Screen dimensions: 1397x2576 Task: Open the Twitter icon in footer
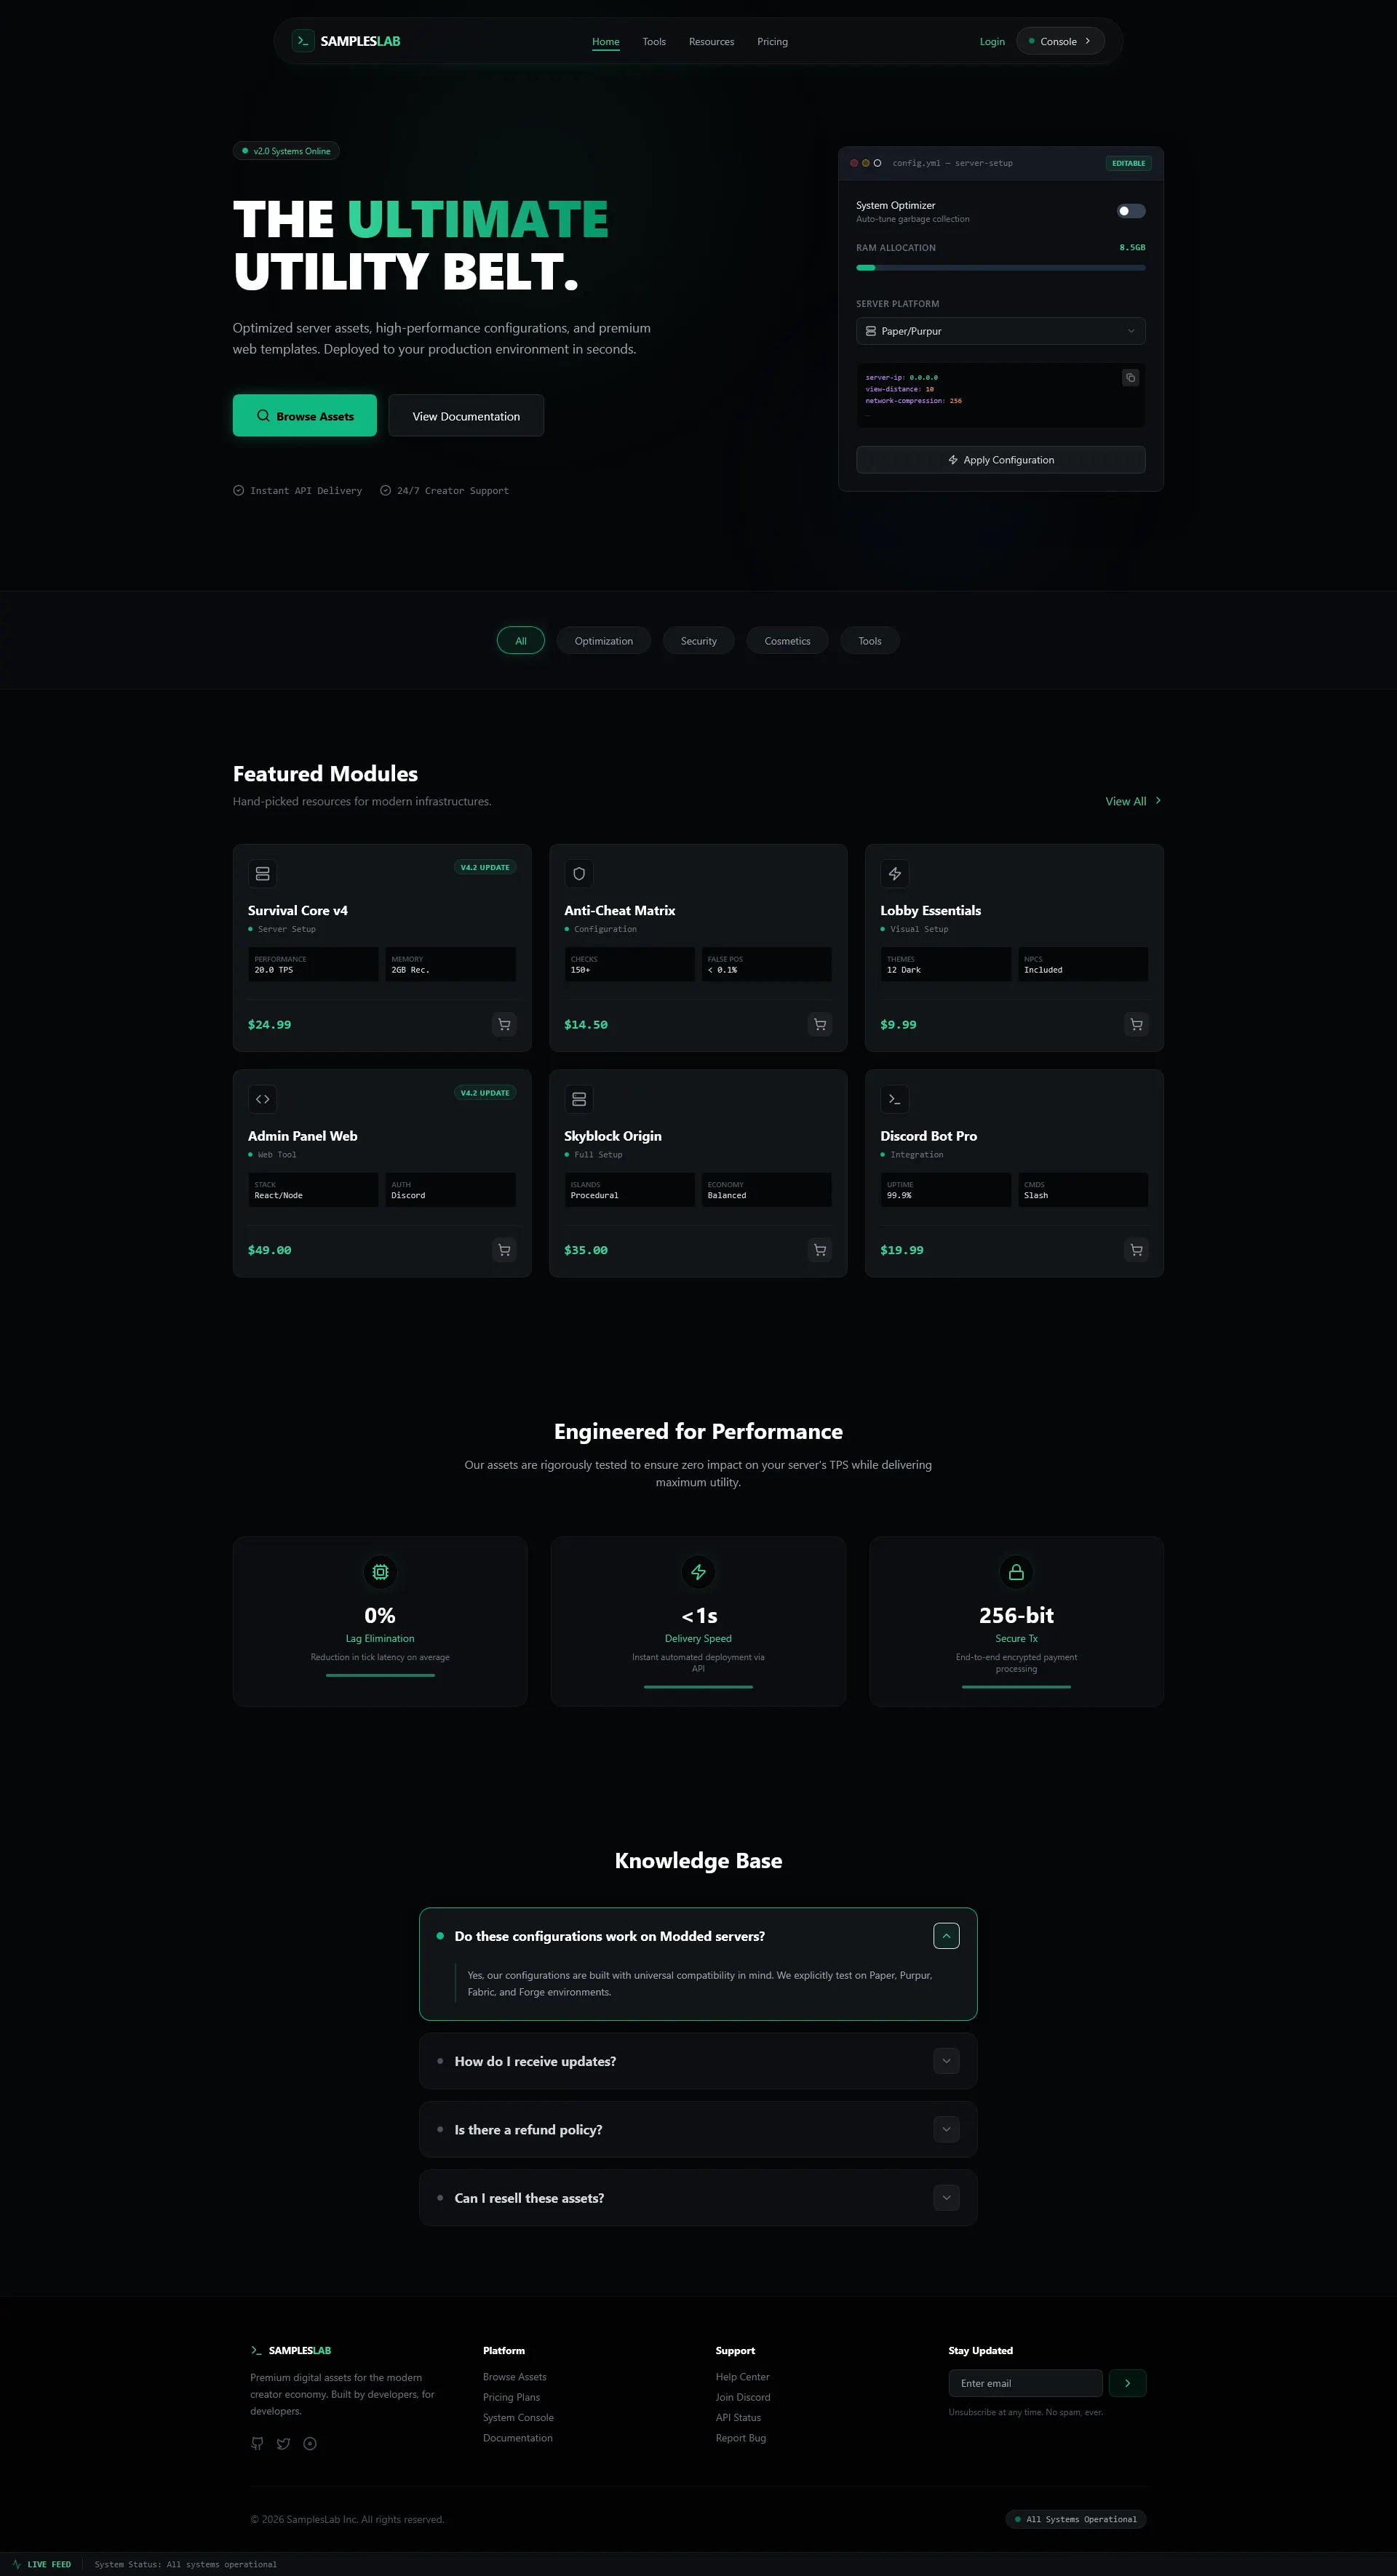283,2443
